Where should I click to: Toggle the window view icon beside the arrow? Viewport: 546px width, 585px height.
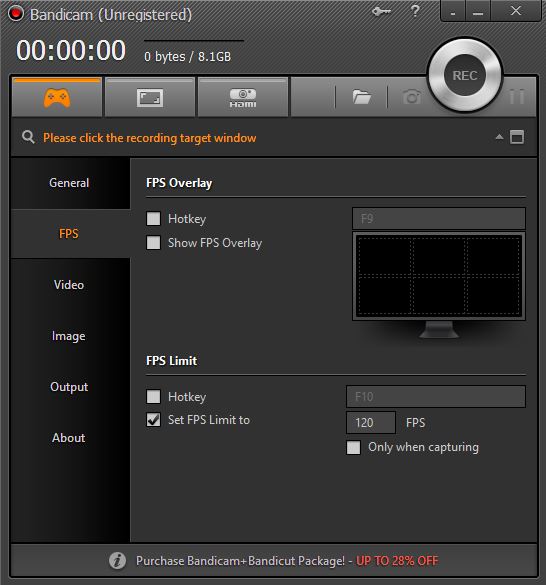tap(517, 137)
